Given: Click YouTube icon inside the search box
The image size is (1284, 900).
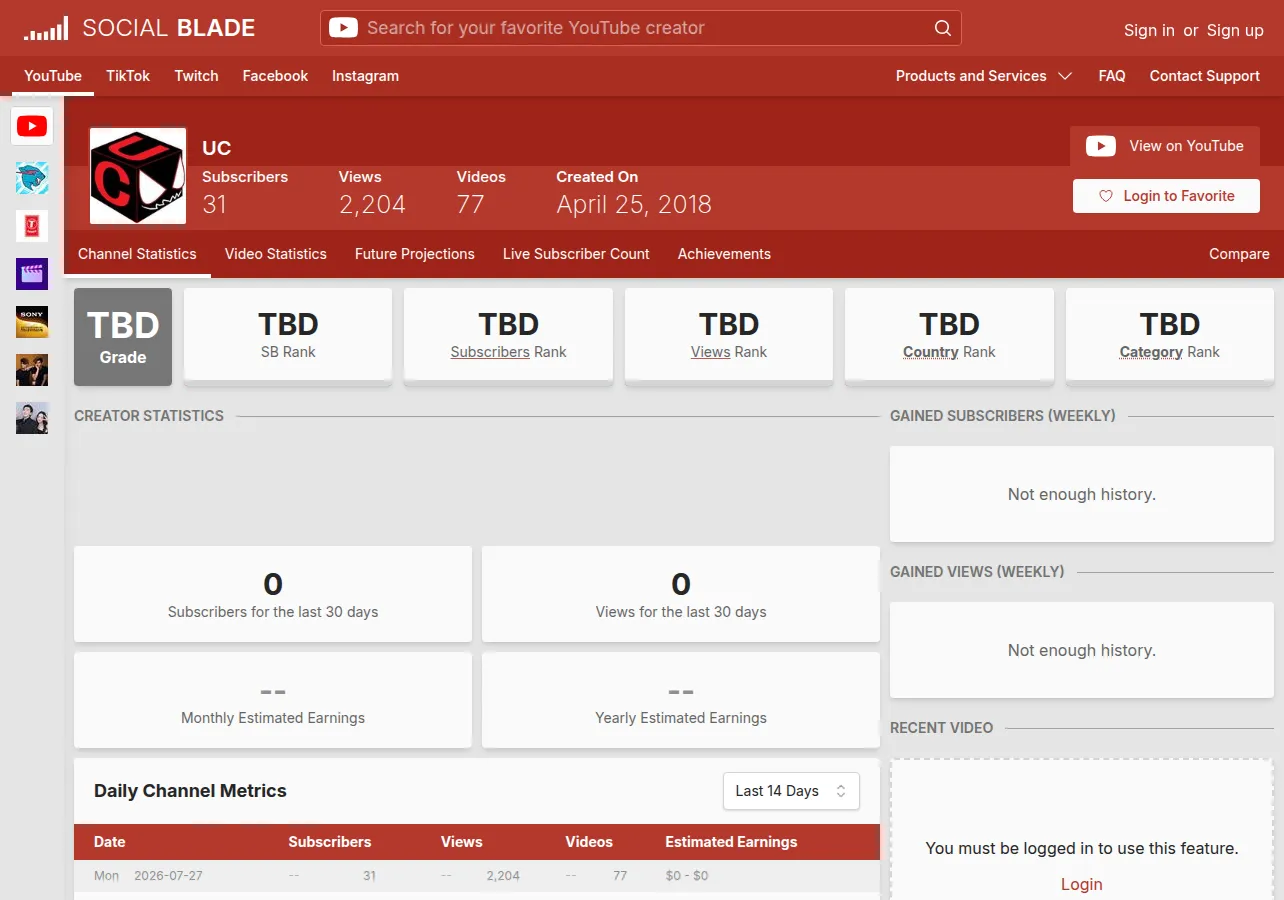Looking at the screenshot, I should point(343,28).
